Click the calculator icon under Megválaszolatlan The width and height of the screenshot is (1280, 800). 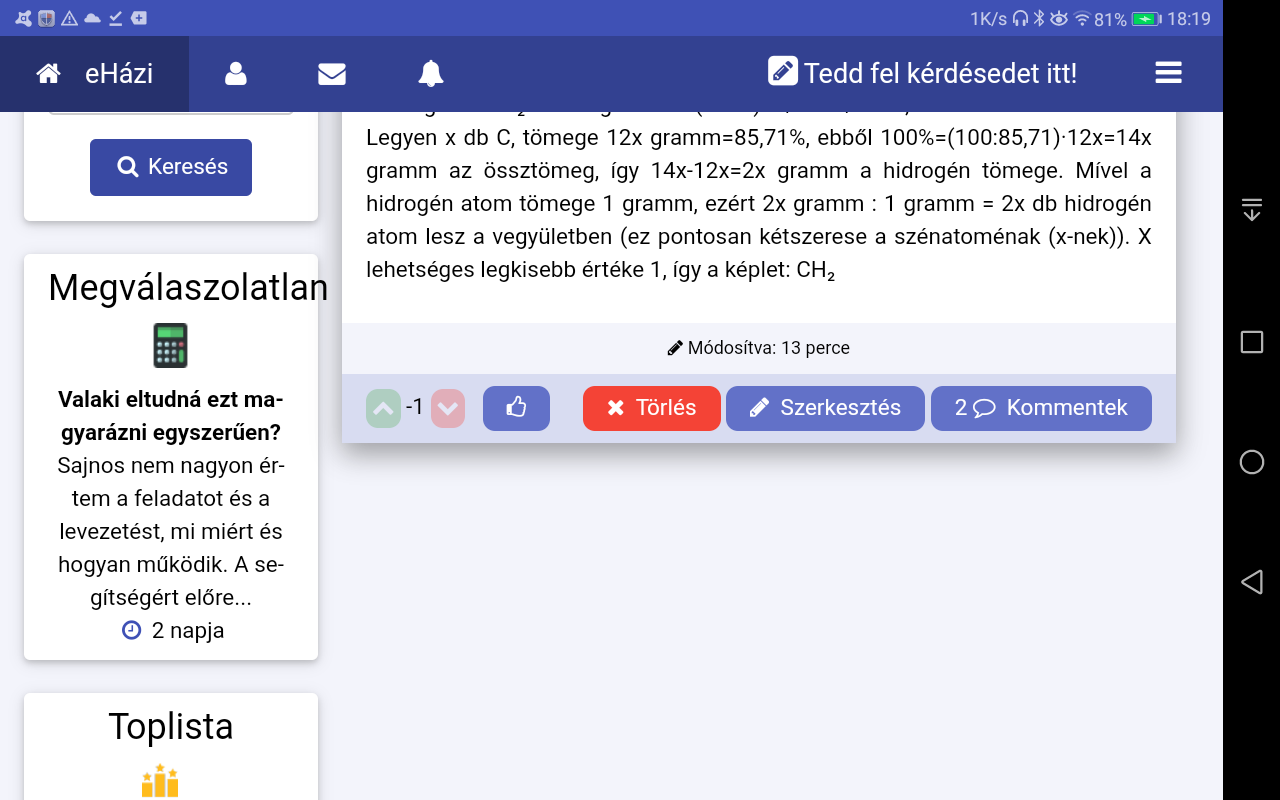coord(170,345)
